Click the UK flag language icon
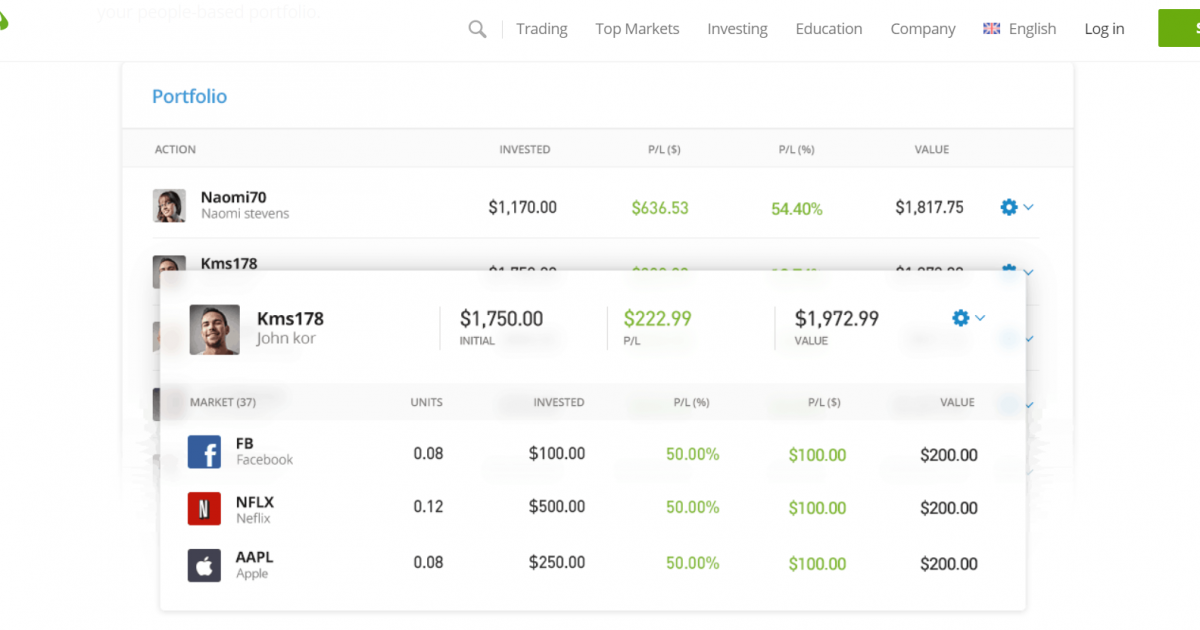The width and height of the screenshot is (1200, 630). pyautogui.click(x=992, y=29)
